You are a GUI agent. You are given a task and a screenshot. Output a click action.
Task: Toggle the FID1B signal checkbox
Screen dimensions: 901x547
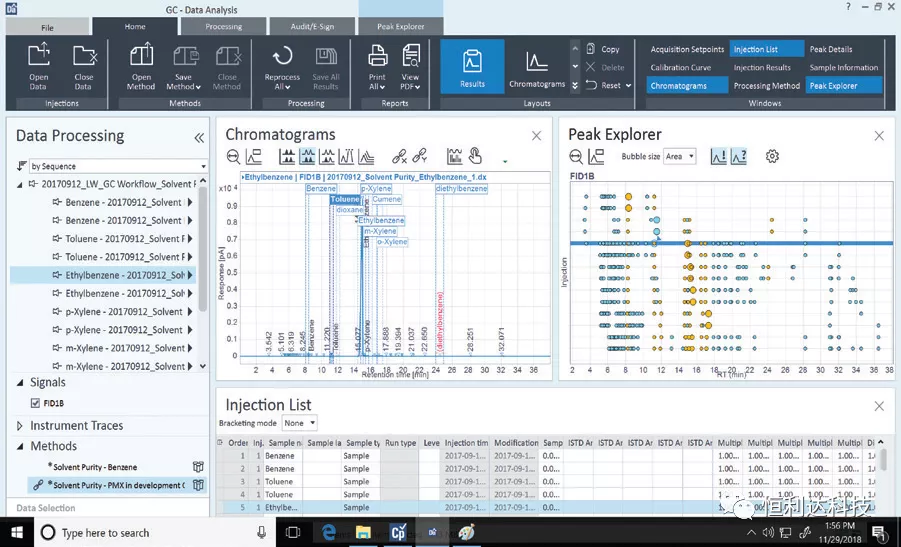37,403
